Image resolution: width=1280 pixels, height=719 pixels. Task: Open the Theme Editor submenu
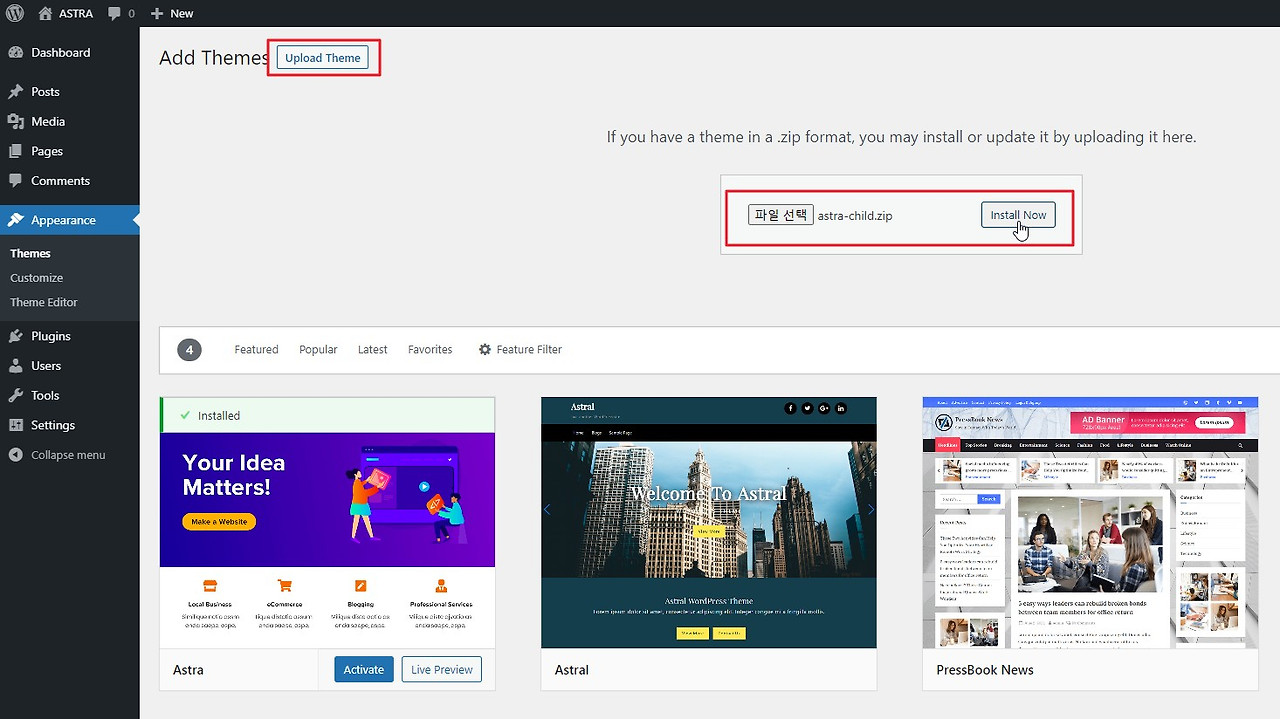(x=43, y=302)
